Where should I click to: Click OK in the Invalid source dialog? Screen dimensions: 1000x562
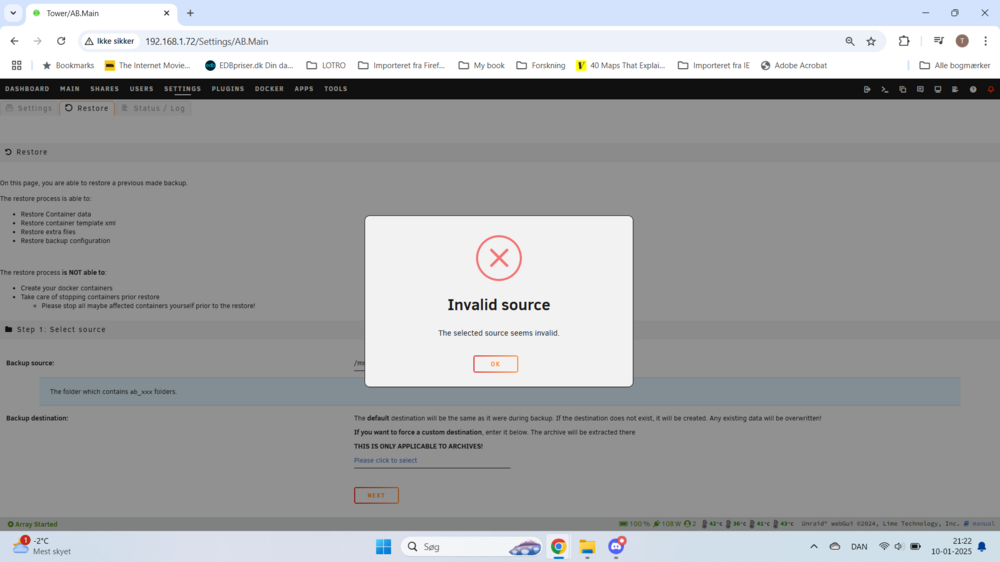495,364
